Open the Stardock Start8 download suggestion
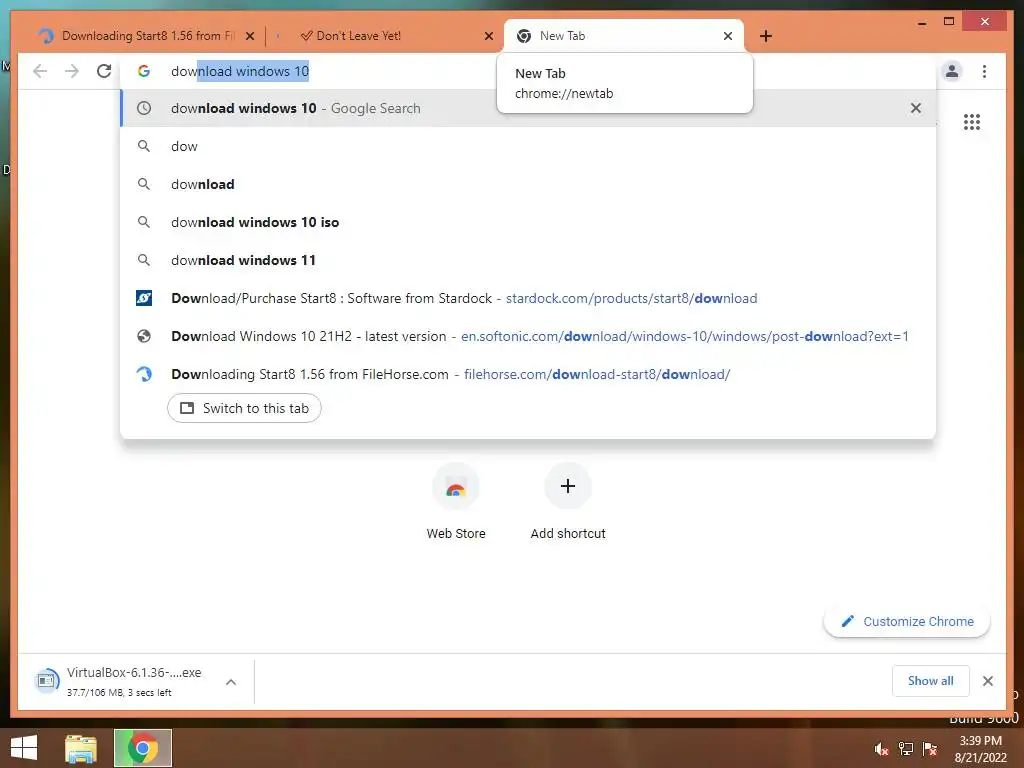 click(x=528, y=298)
